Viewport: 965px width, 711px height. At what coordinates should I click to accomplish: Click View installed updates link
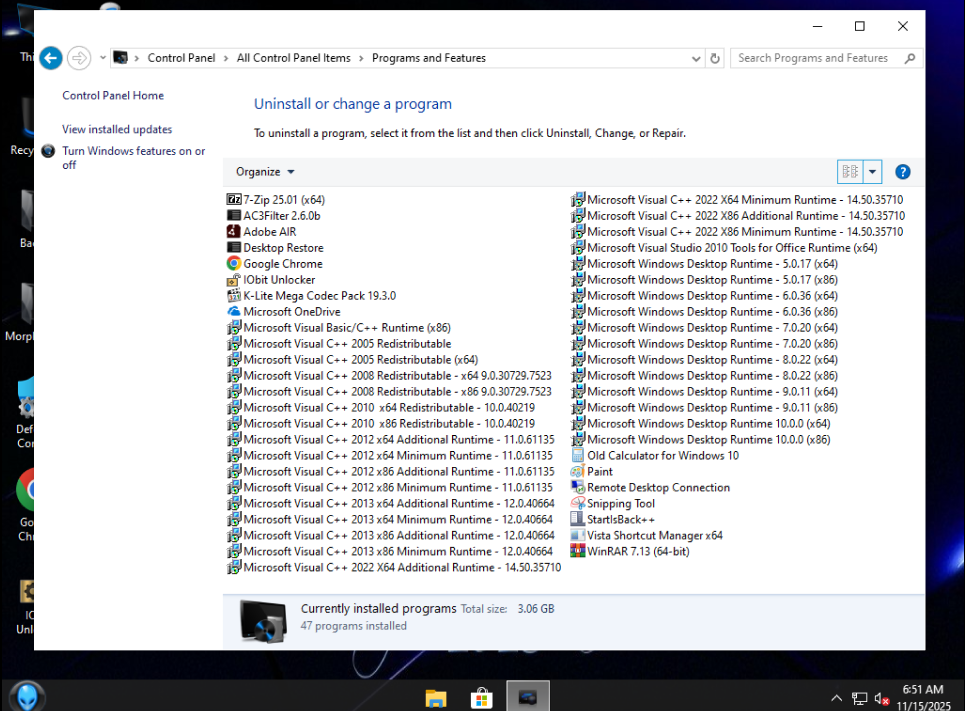click(117, 130)
